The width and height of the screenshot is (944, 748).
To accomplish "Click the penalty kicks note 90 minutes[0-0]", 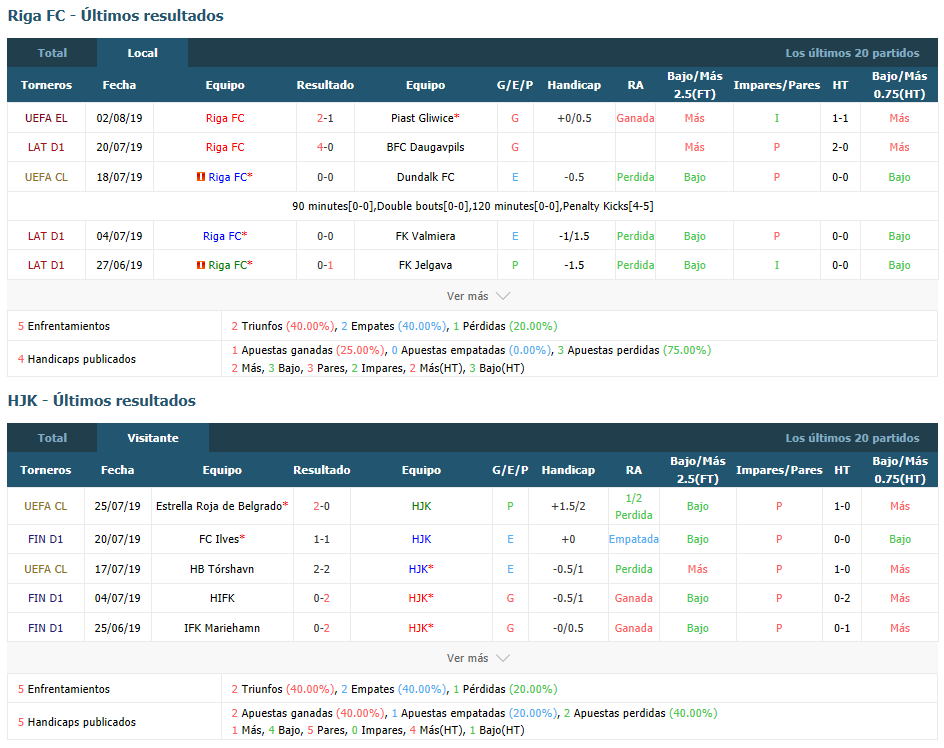I will coord(473,206).
